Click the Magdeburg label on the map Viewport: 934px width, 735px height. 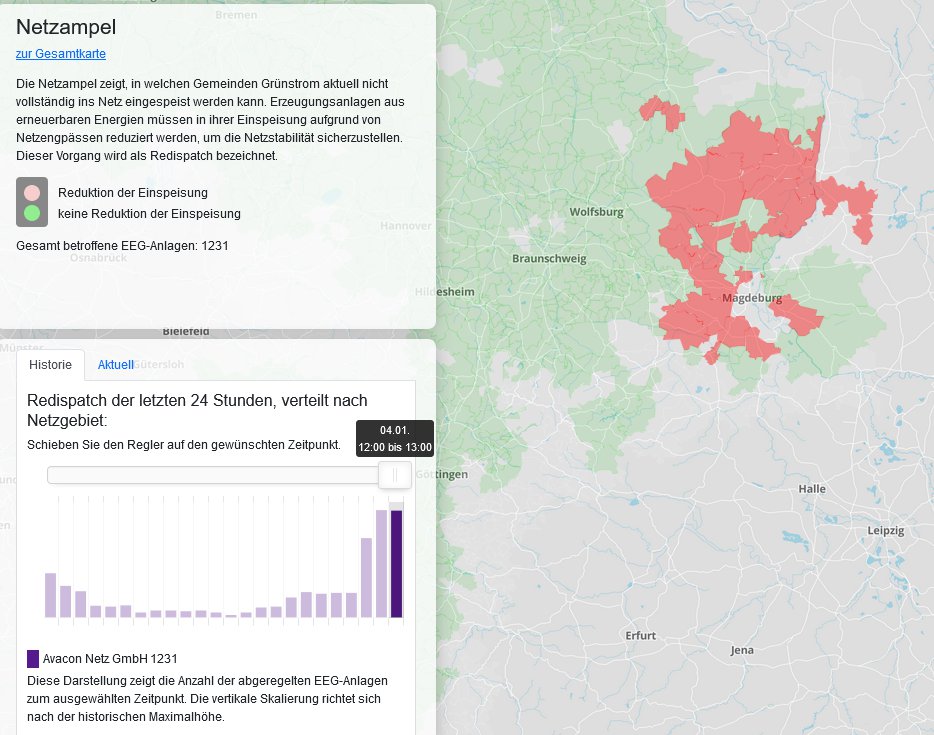tap(752, 298)
